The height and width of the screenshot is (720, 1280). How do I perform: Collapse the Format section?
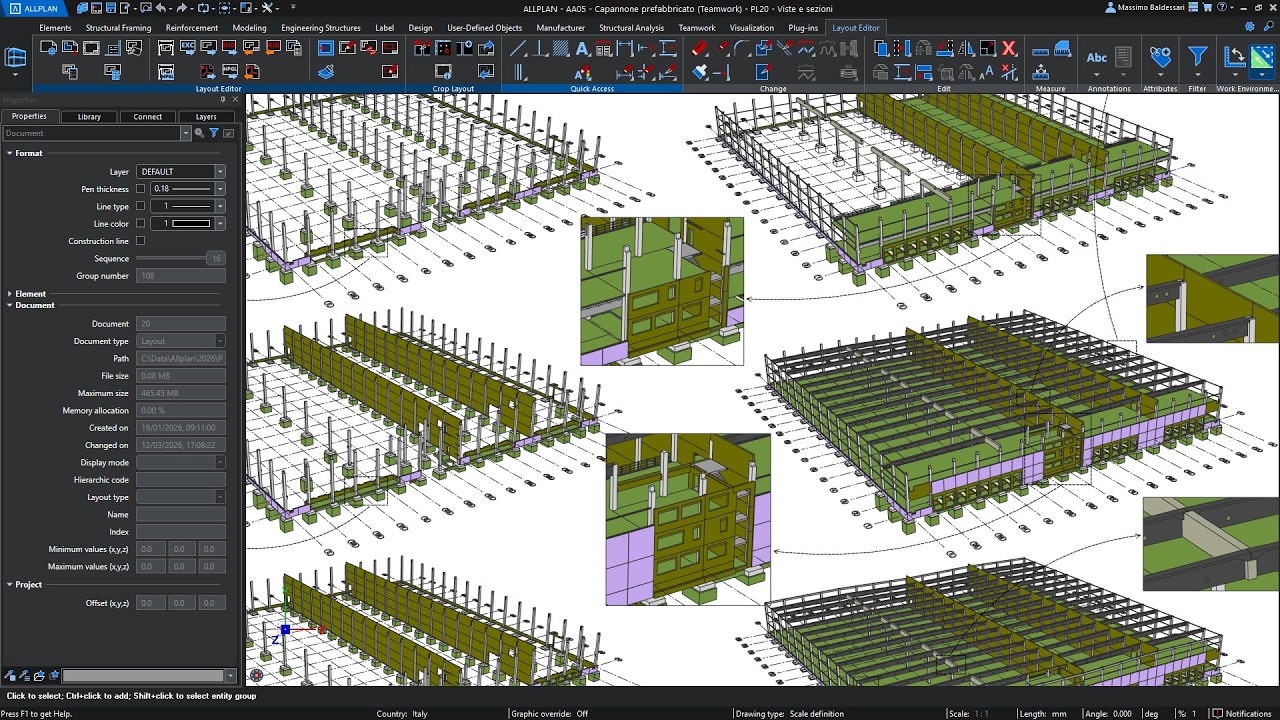click(9, 153)
